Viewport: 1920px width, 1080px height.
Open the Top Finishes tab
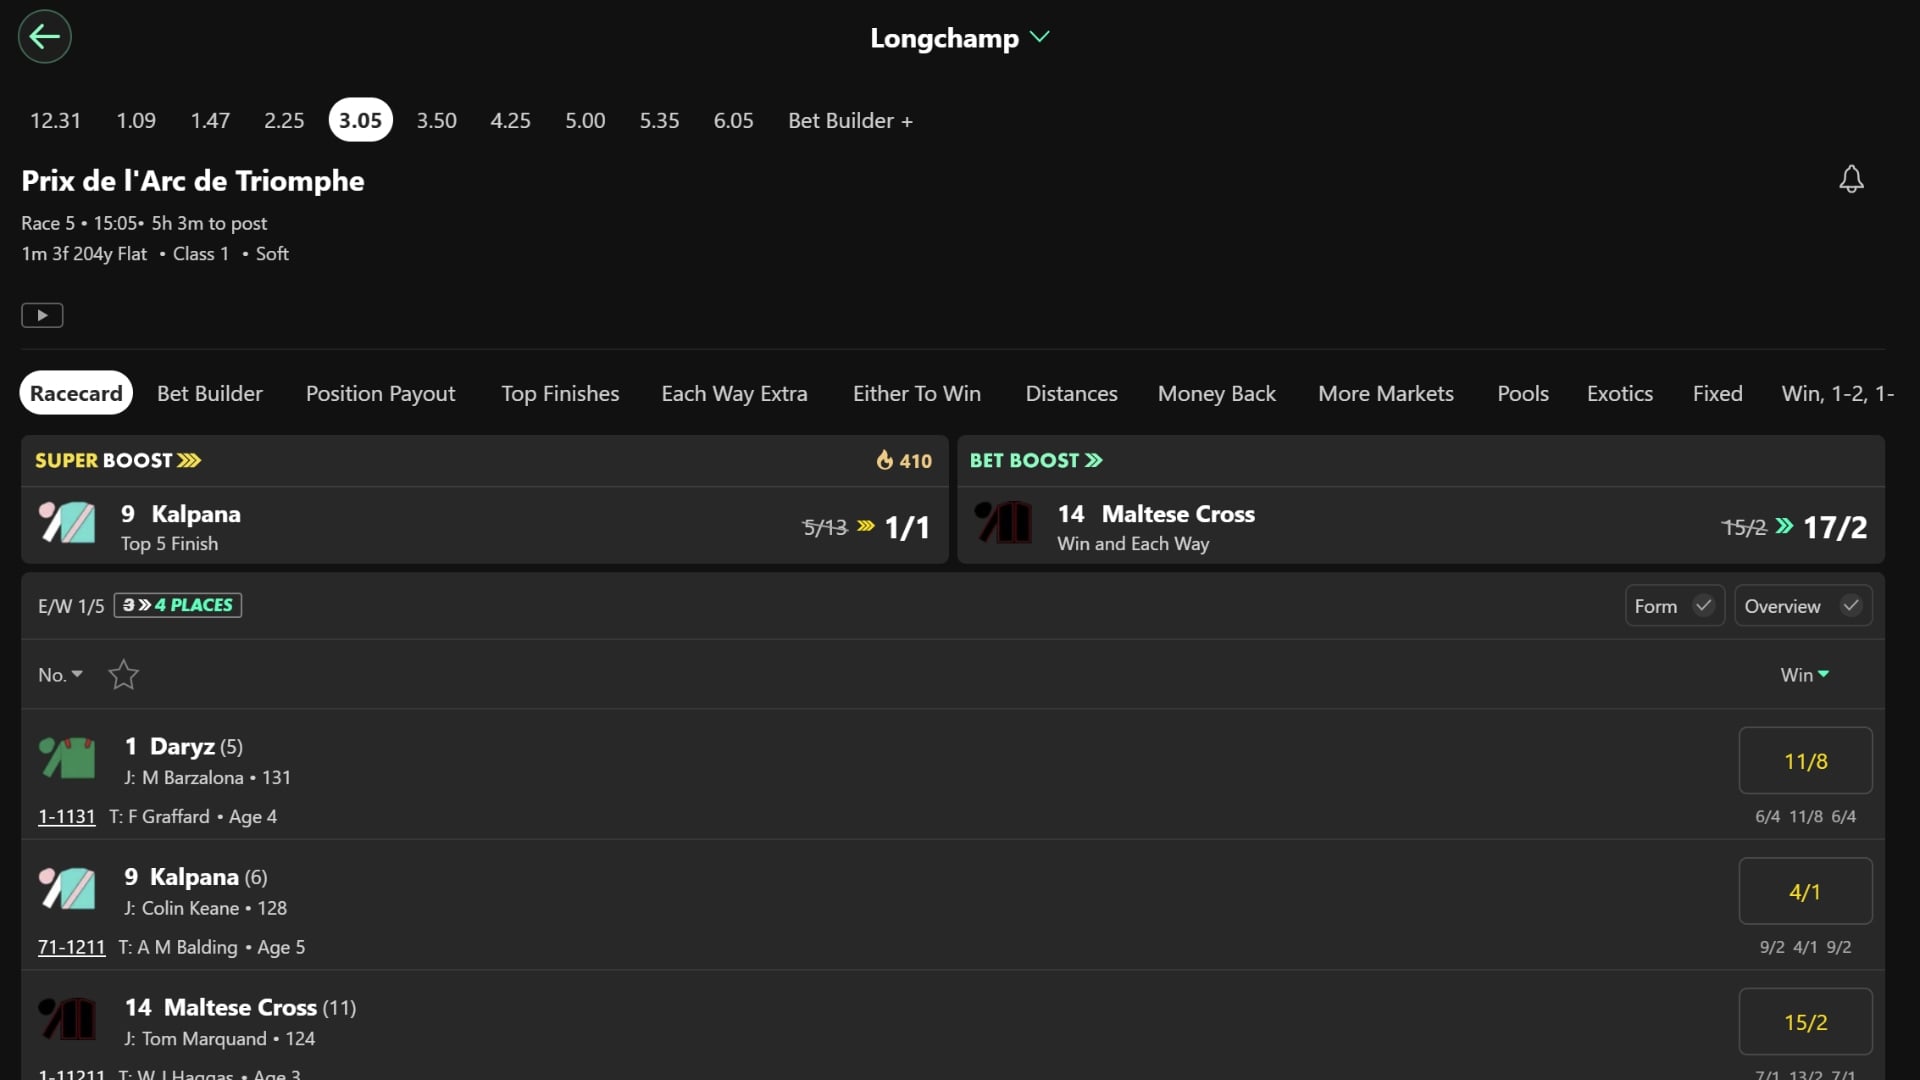point(560,394)
